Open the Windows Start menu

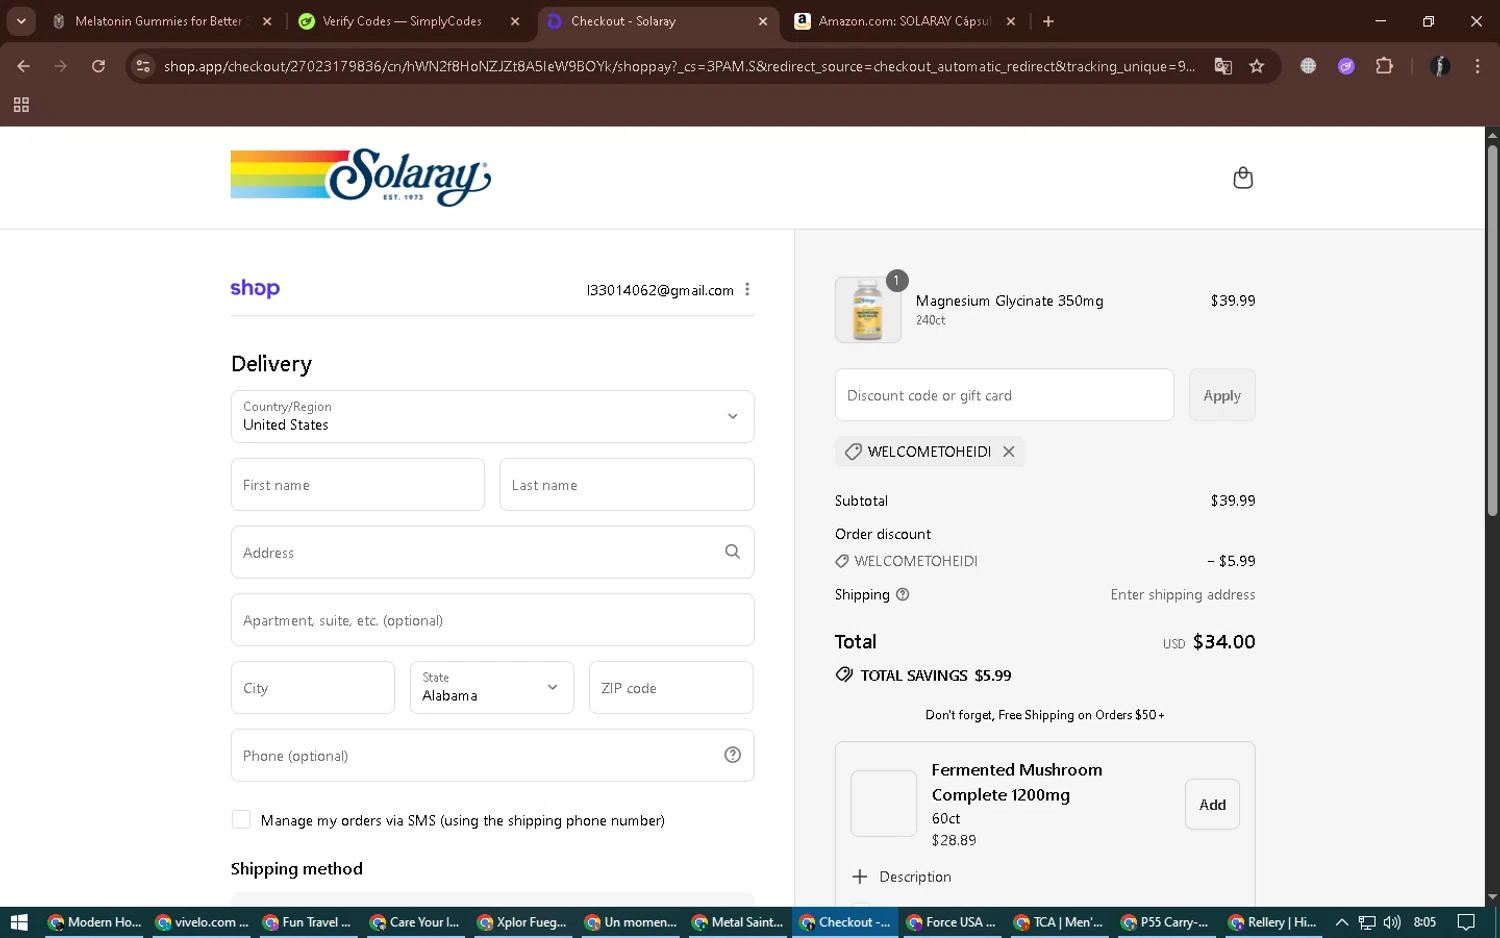pyautogui.click(x=18, y=922)
